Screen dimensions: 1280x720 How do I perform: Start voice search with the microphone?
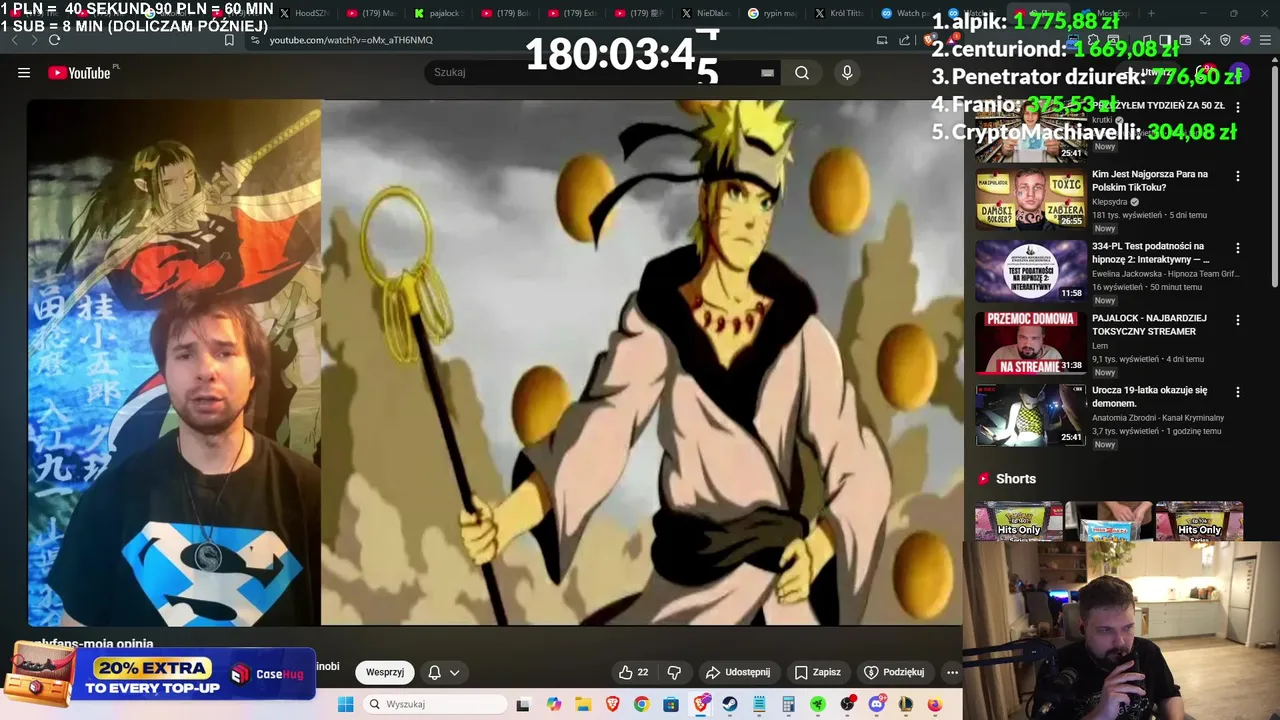847,72
